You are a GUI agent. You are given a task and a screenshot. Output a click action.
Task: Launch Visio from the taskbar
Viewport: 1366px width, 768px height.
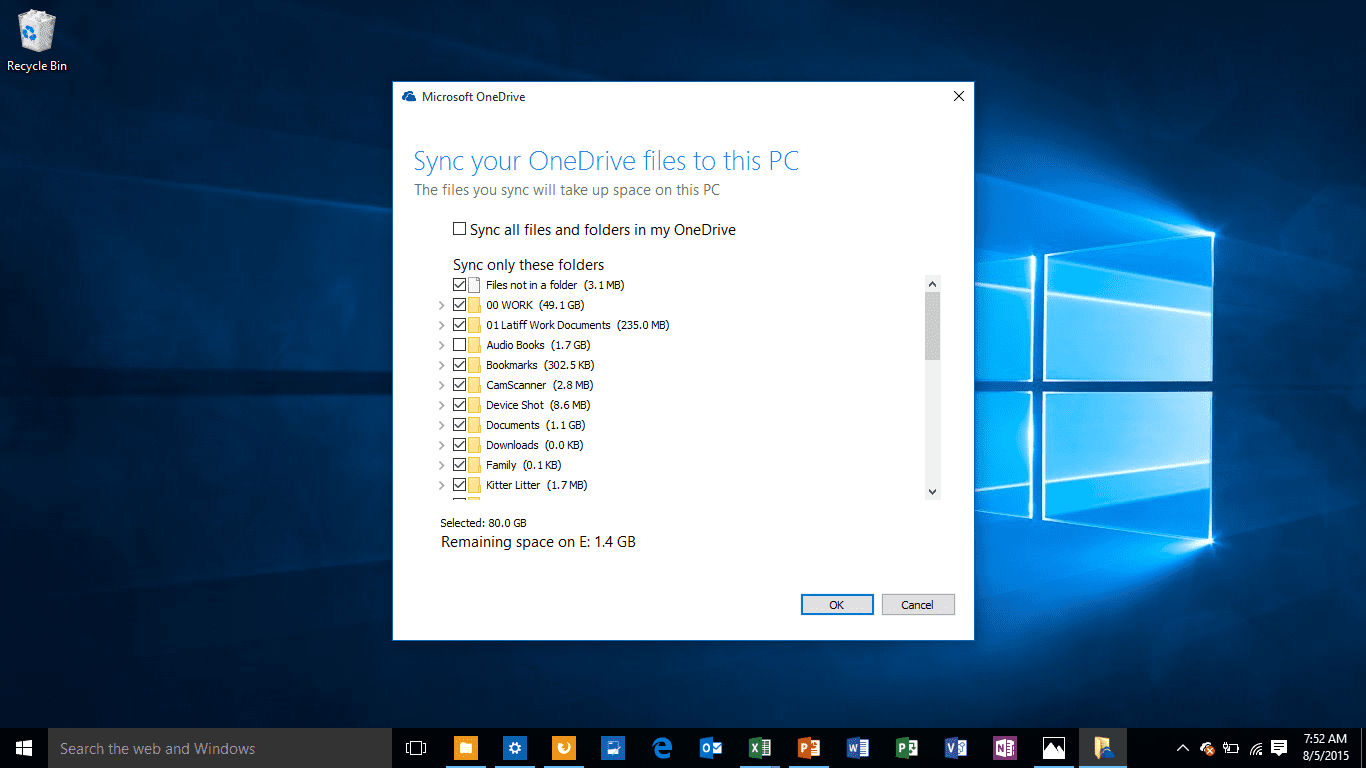pos(956,748)
